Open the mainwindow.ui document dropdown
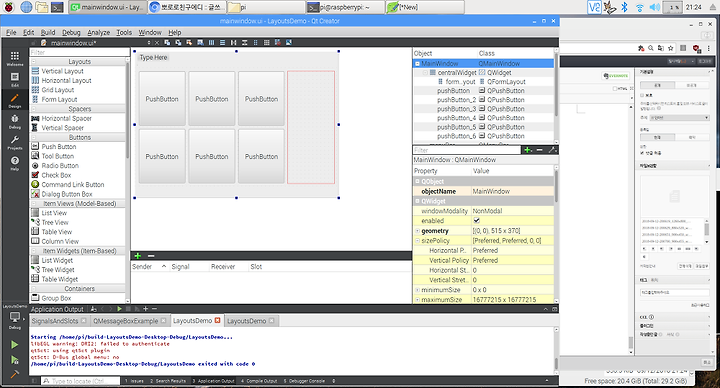The width and height of the screenshot is (720, 388). [149, 43]
